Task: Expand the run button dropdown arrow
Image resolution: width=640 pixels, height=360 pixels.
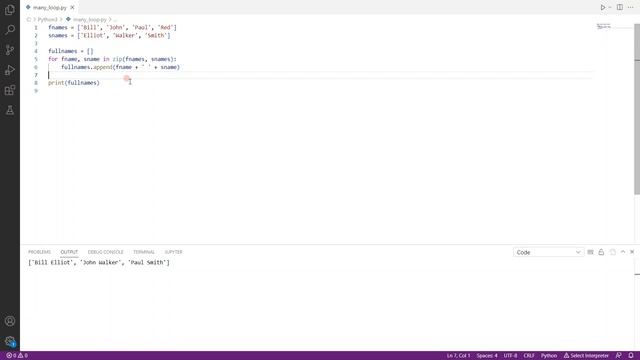Action: [610, 7]
